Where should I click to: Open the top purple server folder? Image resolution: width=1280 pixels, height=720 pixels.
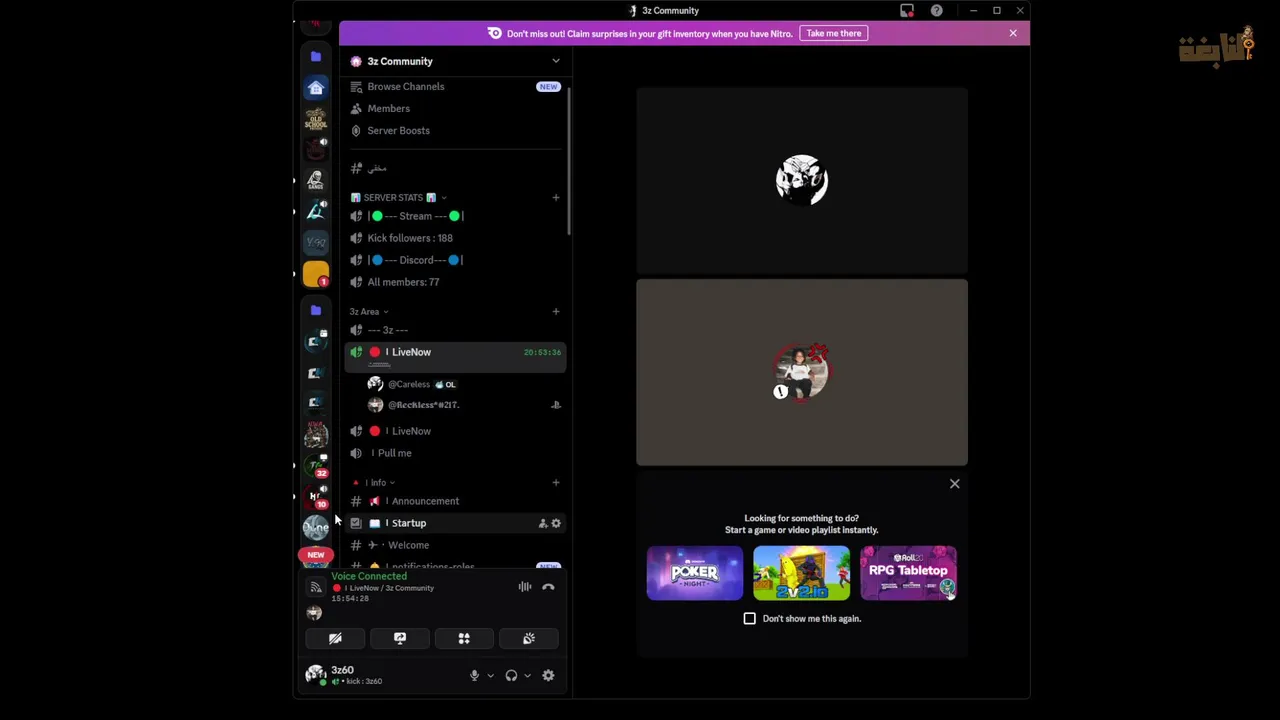[316, 57]
